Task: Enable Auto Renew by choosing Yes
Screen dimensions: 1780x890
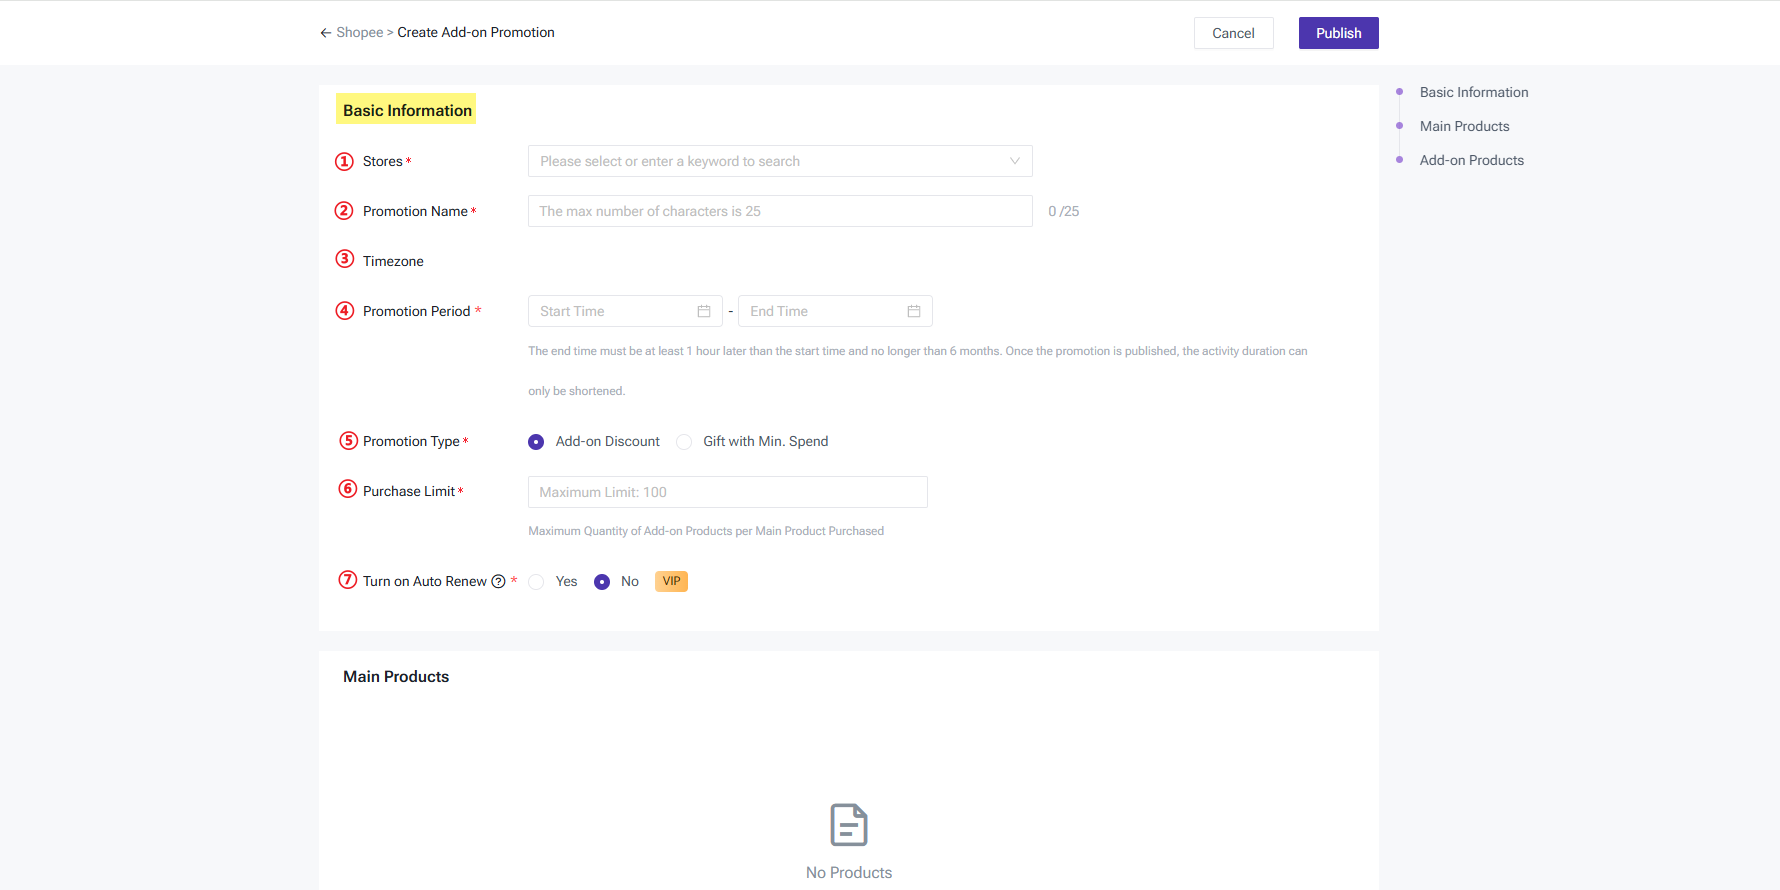Action: point(537,582)
